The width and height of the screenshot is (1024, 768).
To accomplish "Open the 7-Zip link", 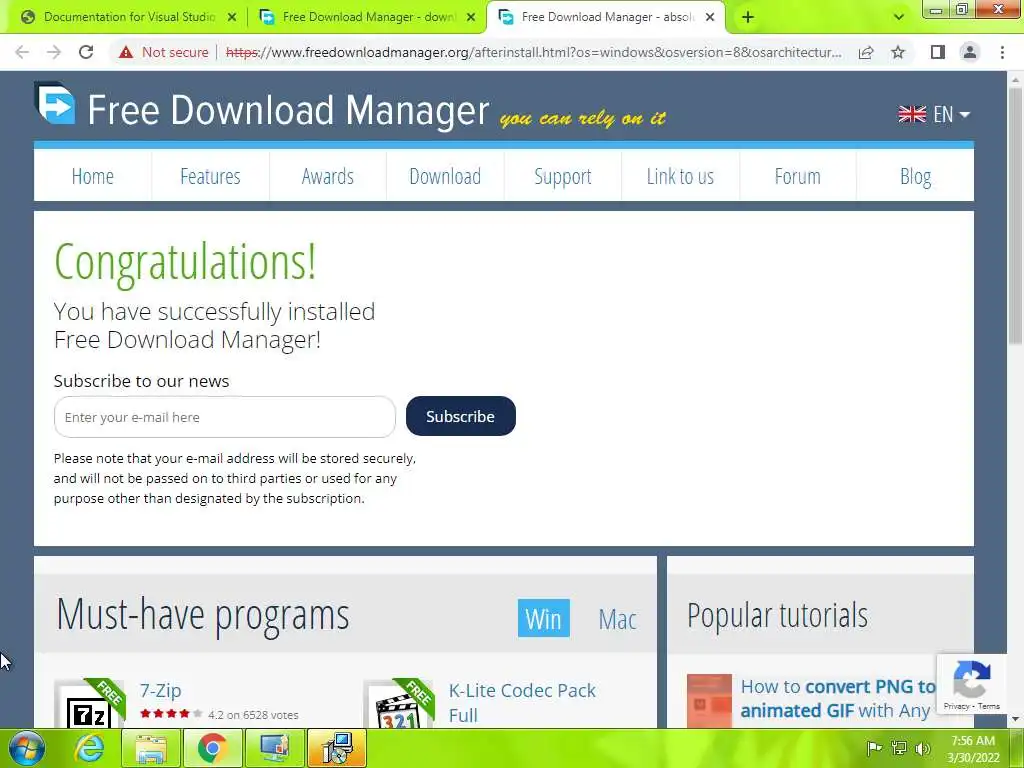I will 161,690.
